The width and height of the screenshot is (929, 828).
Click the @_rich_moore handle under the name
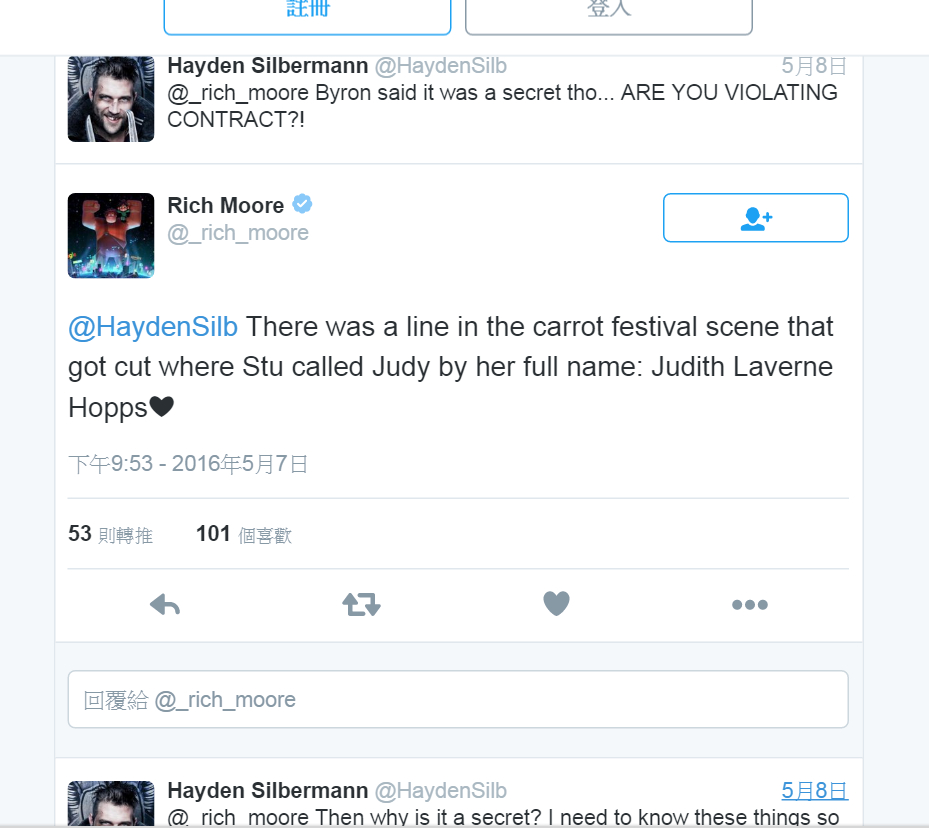click(x=238, y=233)
